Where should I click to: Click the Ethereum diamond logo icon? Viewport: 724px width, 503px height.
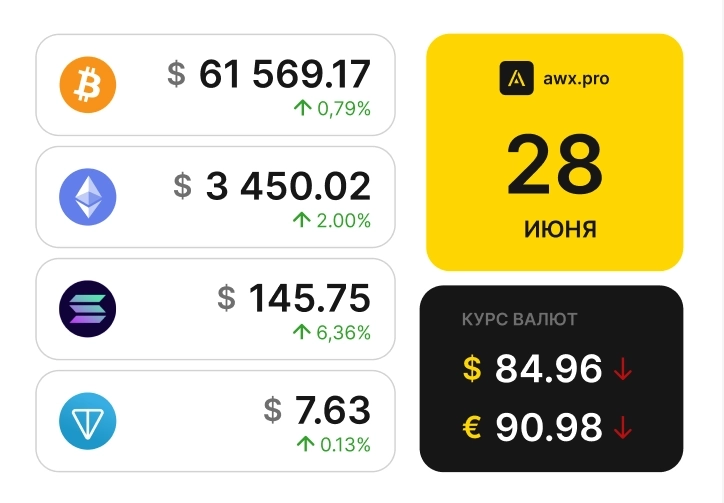88,196
